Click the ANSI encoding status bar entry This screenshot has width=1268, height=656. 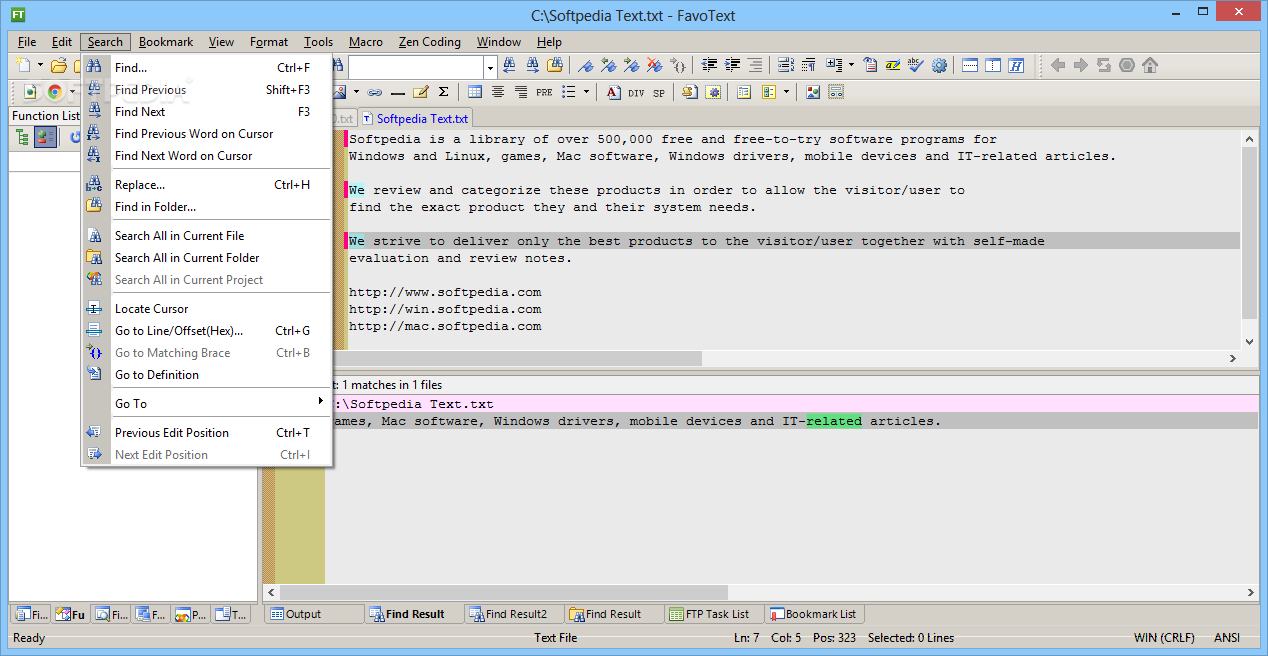point(1227,638)
